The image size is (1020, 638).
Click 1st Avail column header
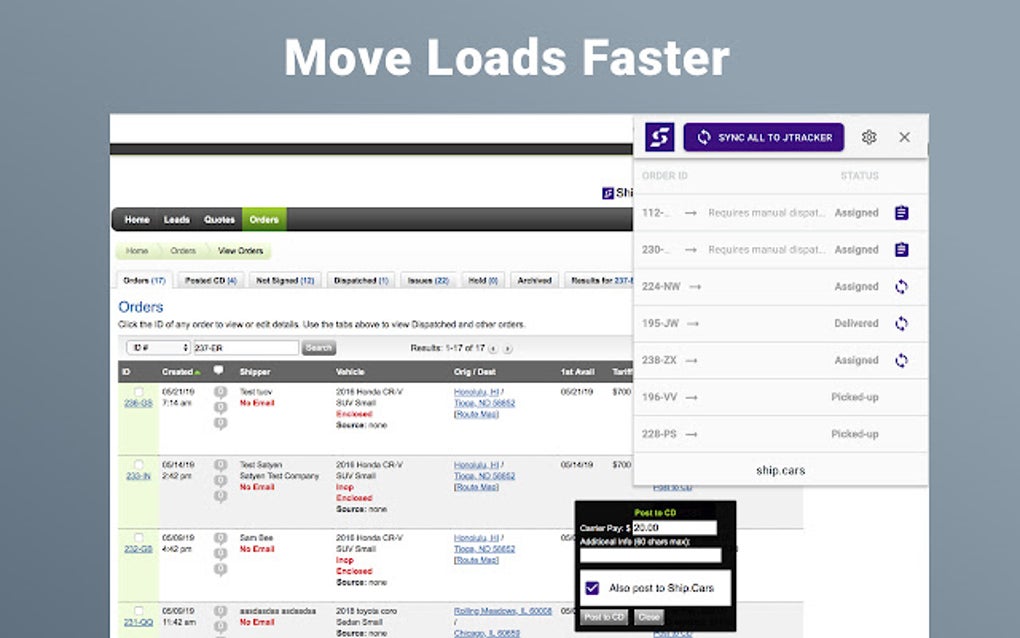578,372
